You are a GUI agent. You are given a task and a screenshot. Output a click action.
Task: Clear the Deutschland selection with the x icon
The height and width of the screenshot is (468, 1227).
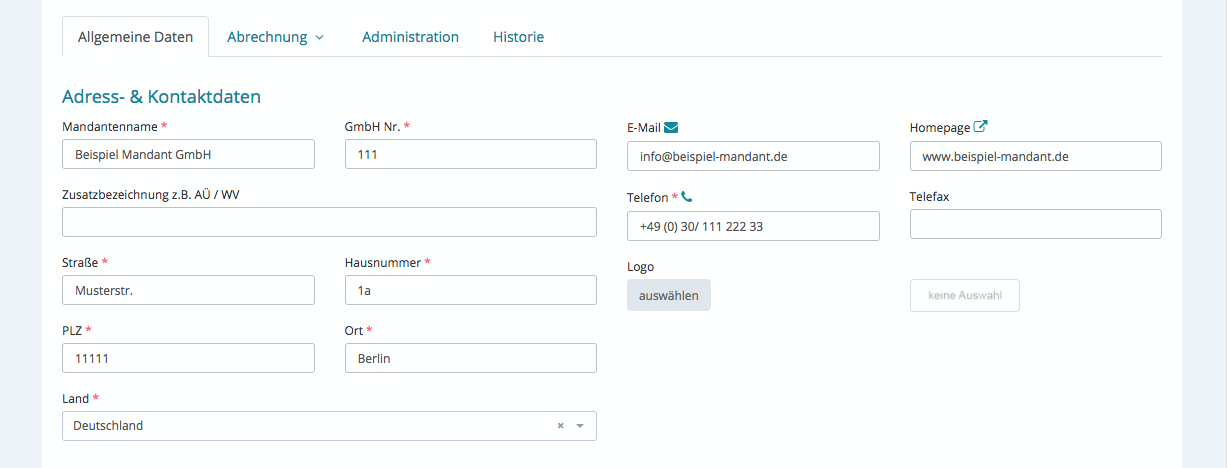[560, 426]
